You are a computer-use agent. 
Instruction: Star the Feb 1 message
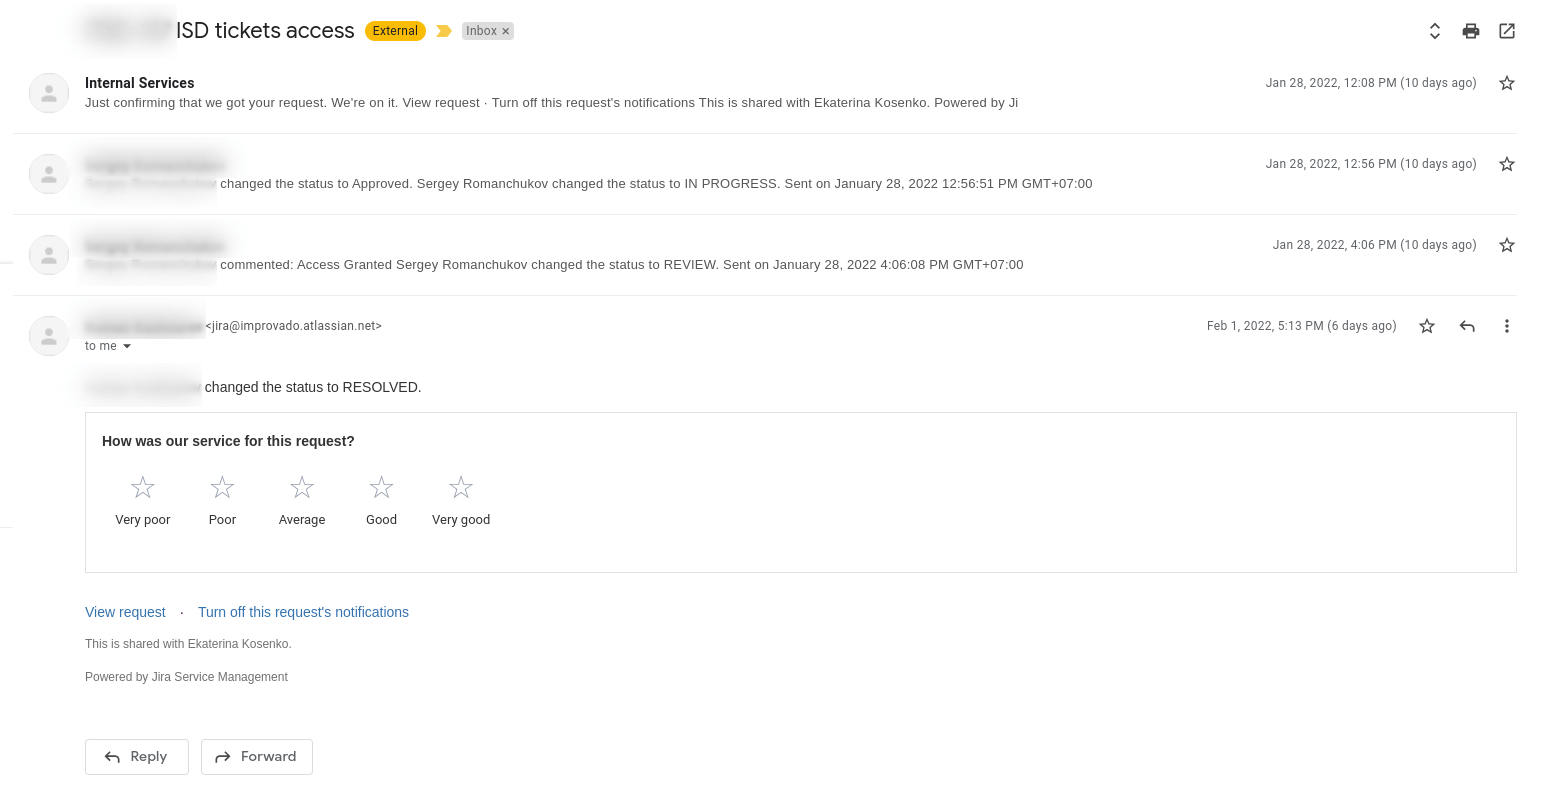(1426, 325)
